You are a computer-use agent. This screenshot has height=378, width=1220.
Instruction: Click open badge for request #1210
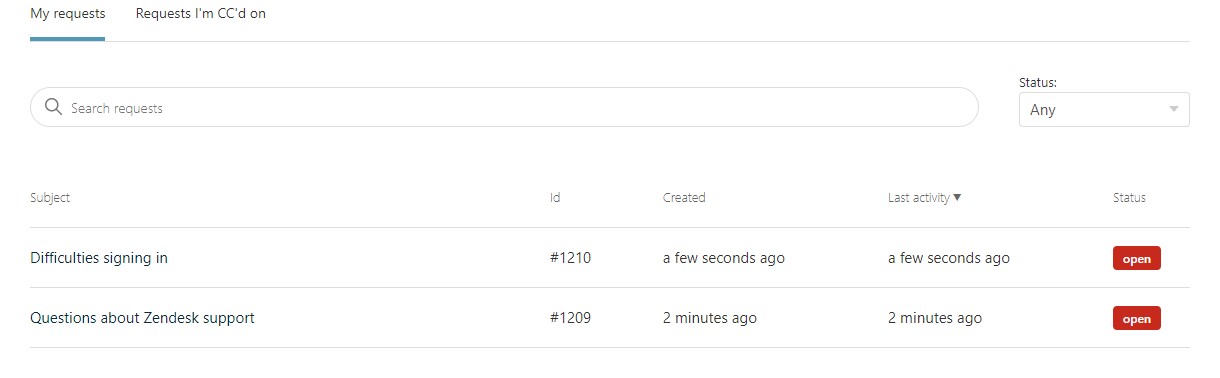pos(1137,259)
